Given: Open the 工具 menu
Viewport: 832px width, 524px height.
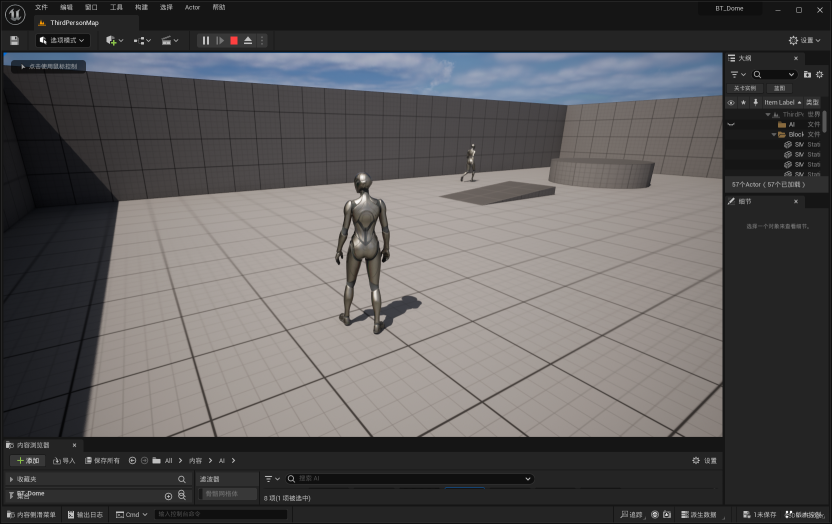Looking at the screenshot, I should click(x=116, y=7).
